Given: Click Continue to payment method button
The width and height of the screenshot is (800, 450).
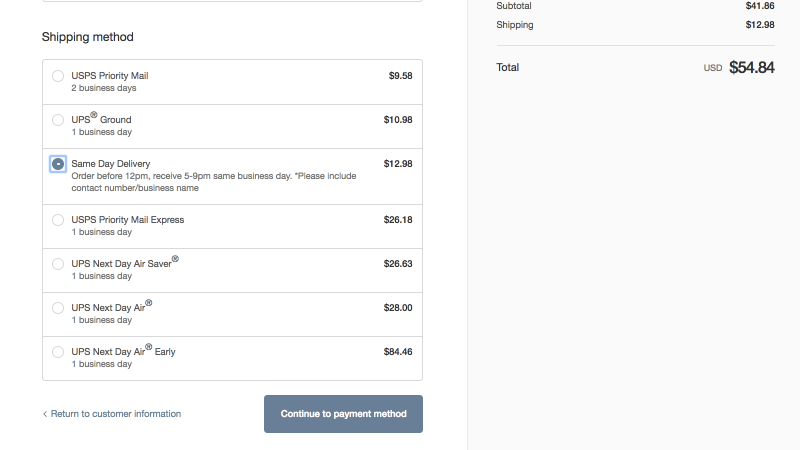Looking at the screenshot, I should (343, 414).
